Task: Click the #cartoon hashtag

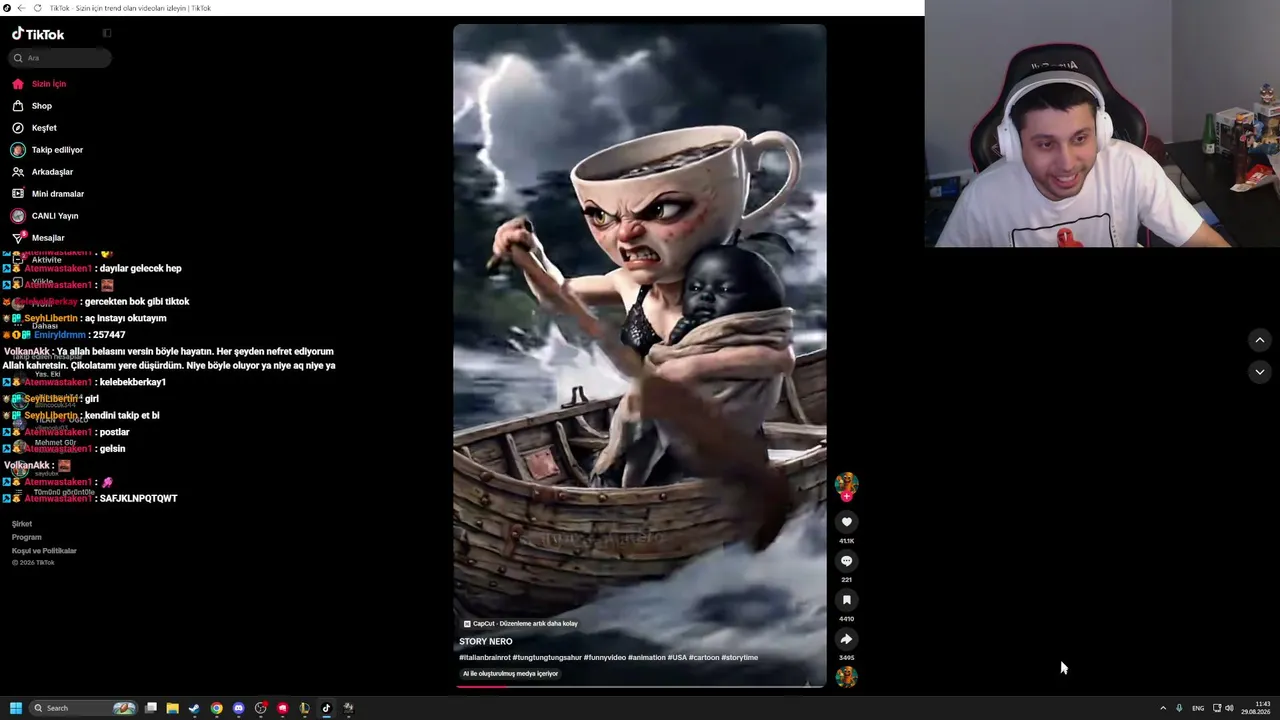Action: click(704, 658)
